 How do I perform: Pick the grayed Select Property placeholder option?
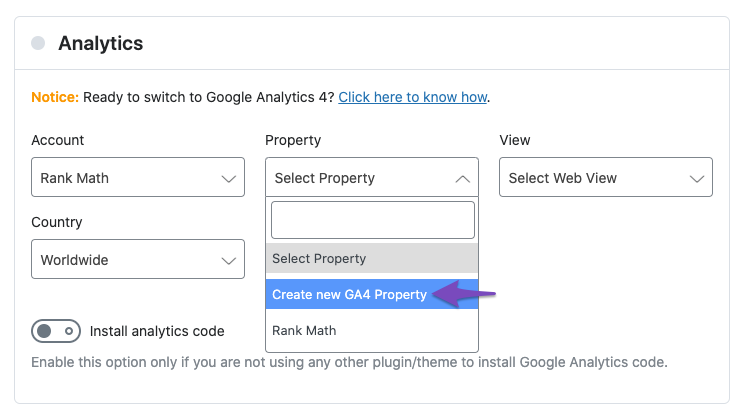(x=372, y=258)
